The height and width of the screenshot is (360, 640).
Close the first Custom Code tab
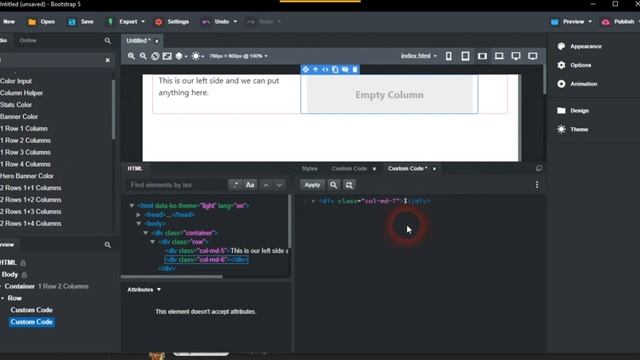(374, 169)
